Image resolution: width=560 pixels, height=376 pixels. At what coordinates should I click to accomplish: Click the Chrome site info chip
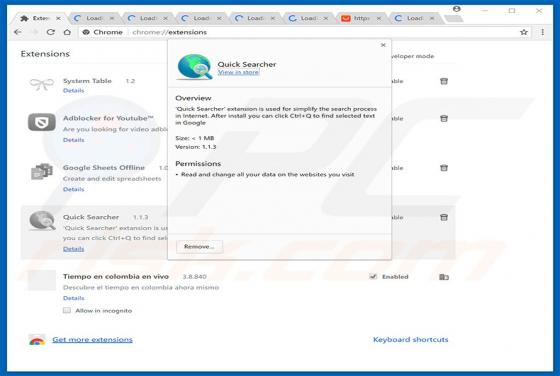click(x=103, y=32)
